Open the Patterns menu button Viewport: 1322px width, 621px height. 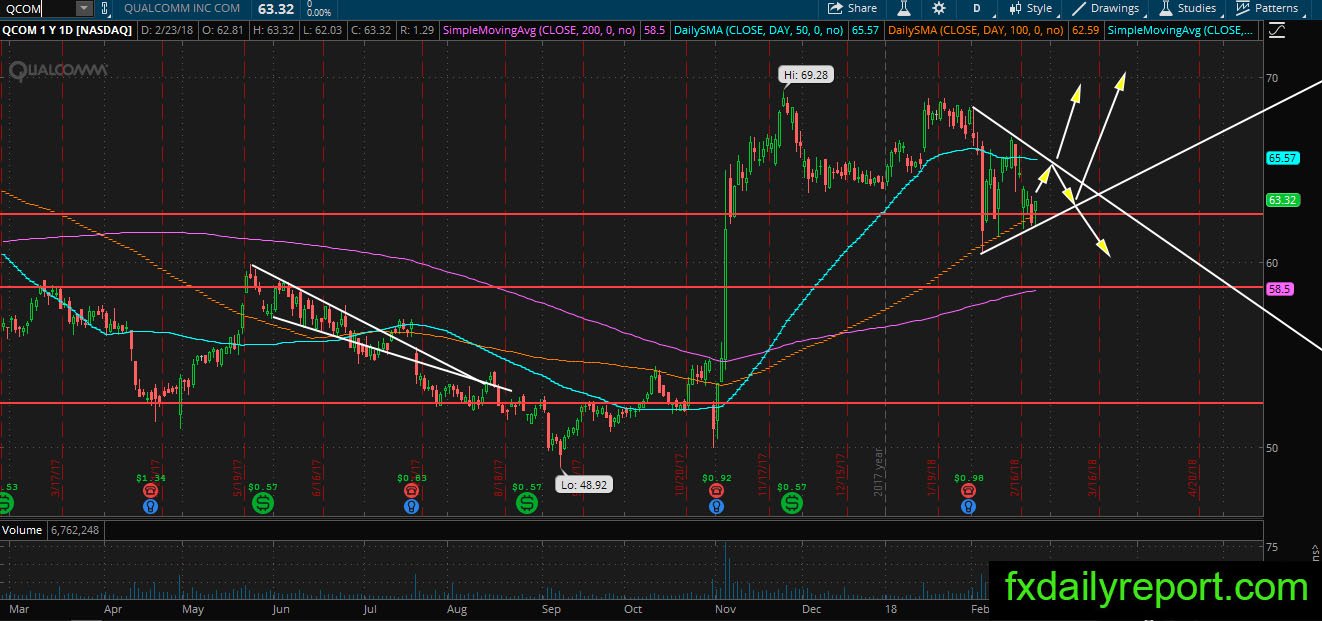pos(1267,8)
